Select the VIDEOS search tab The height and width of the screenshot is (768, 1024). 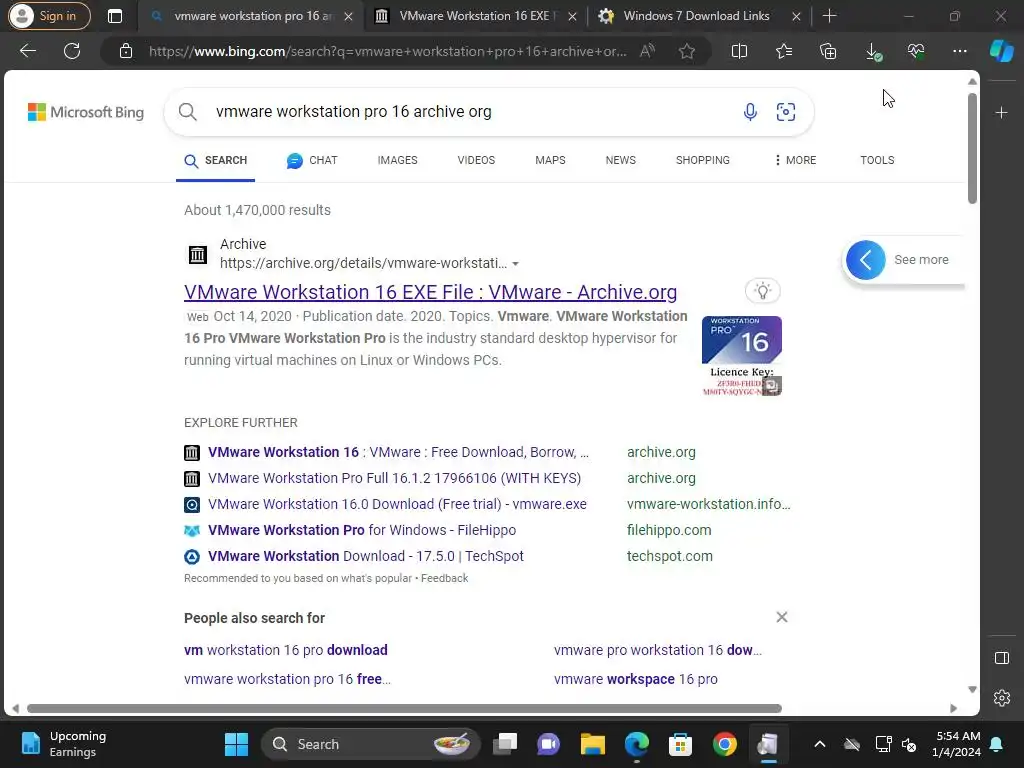point(476,160)
